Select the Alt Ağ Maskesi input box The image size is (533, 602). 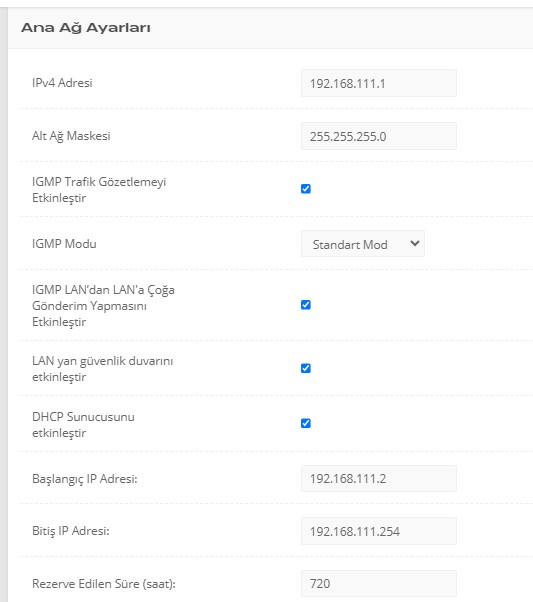click(379, 136)
